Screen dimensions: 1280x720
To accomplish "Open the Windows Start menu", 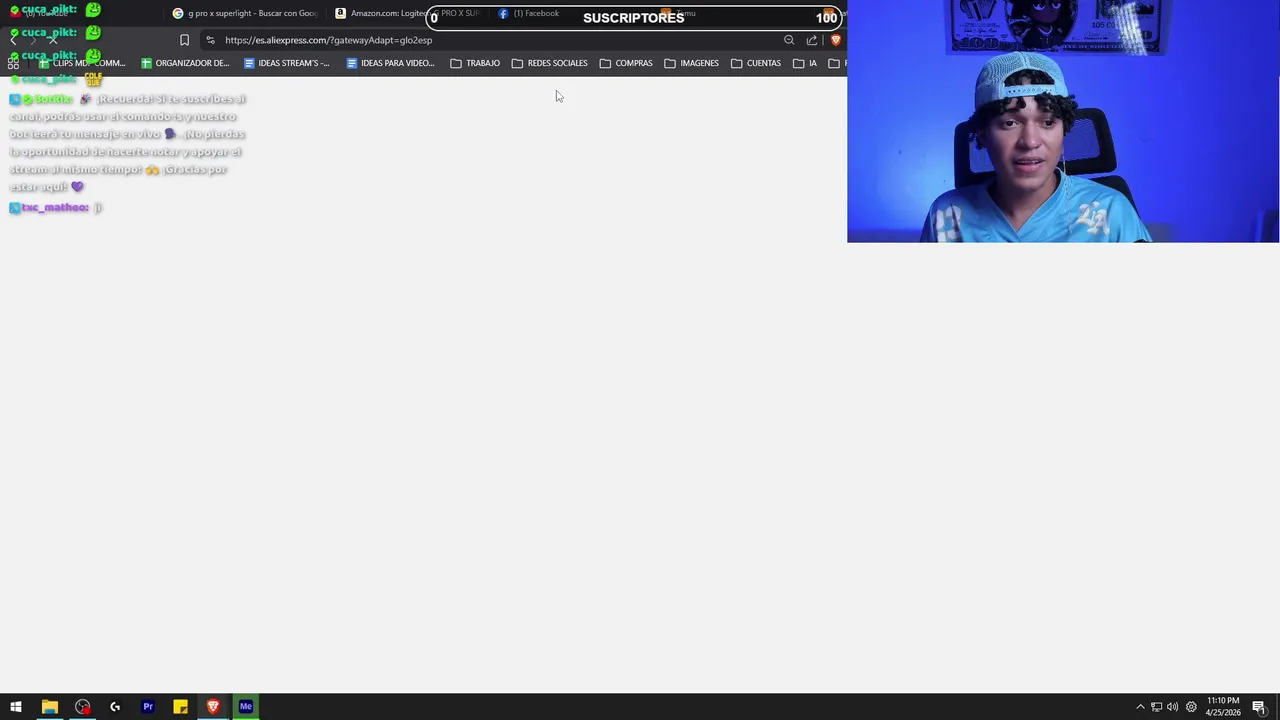I will (x=16, y=707).
